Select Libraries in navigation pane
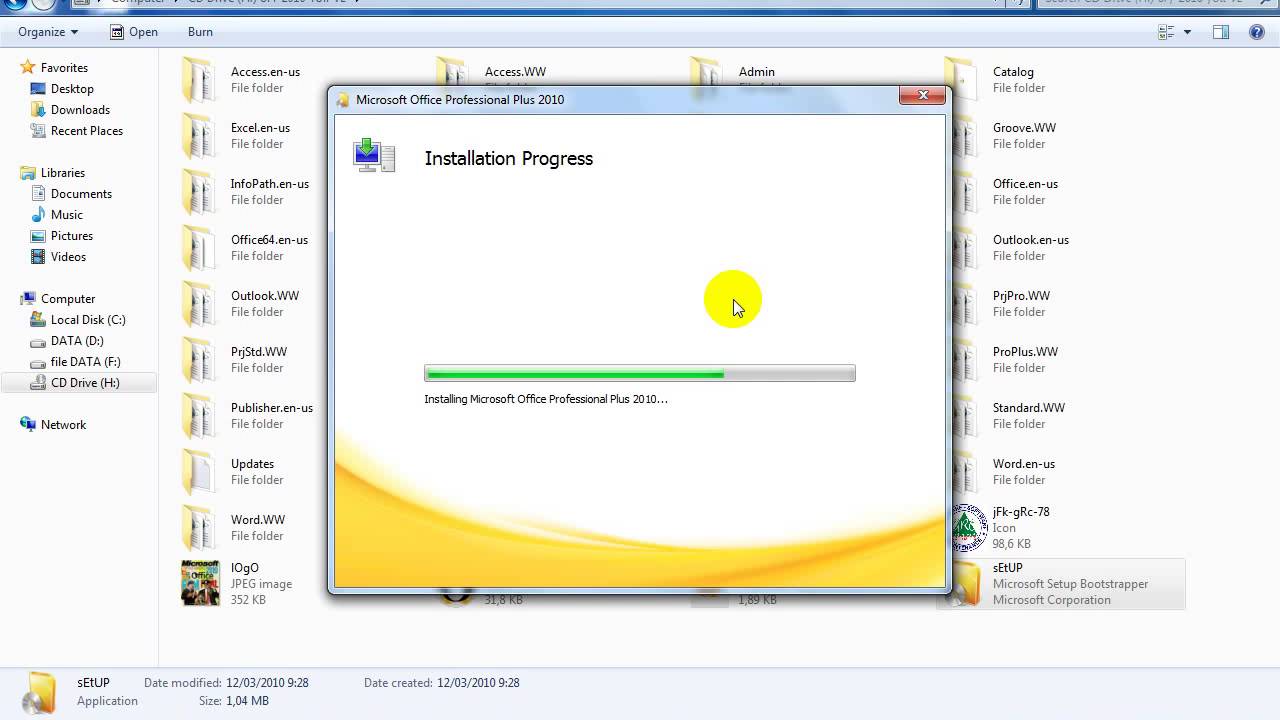This screenshot has width=1280, height=720. tap(63, 173)
